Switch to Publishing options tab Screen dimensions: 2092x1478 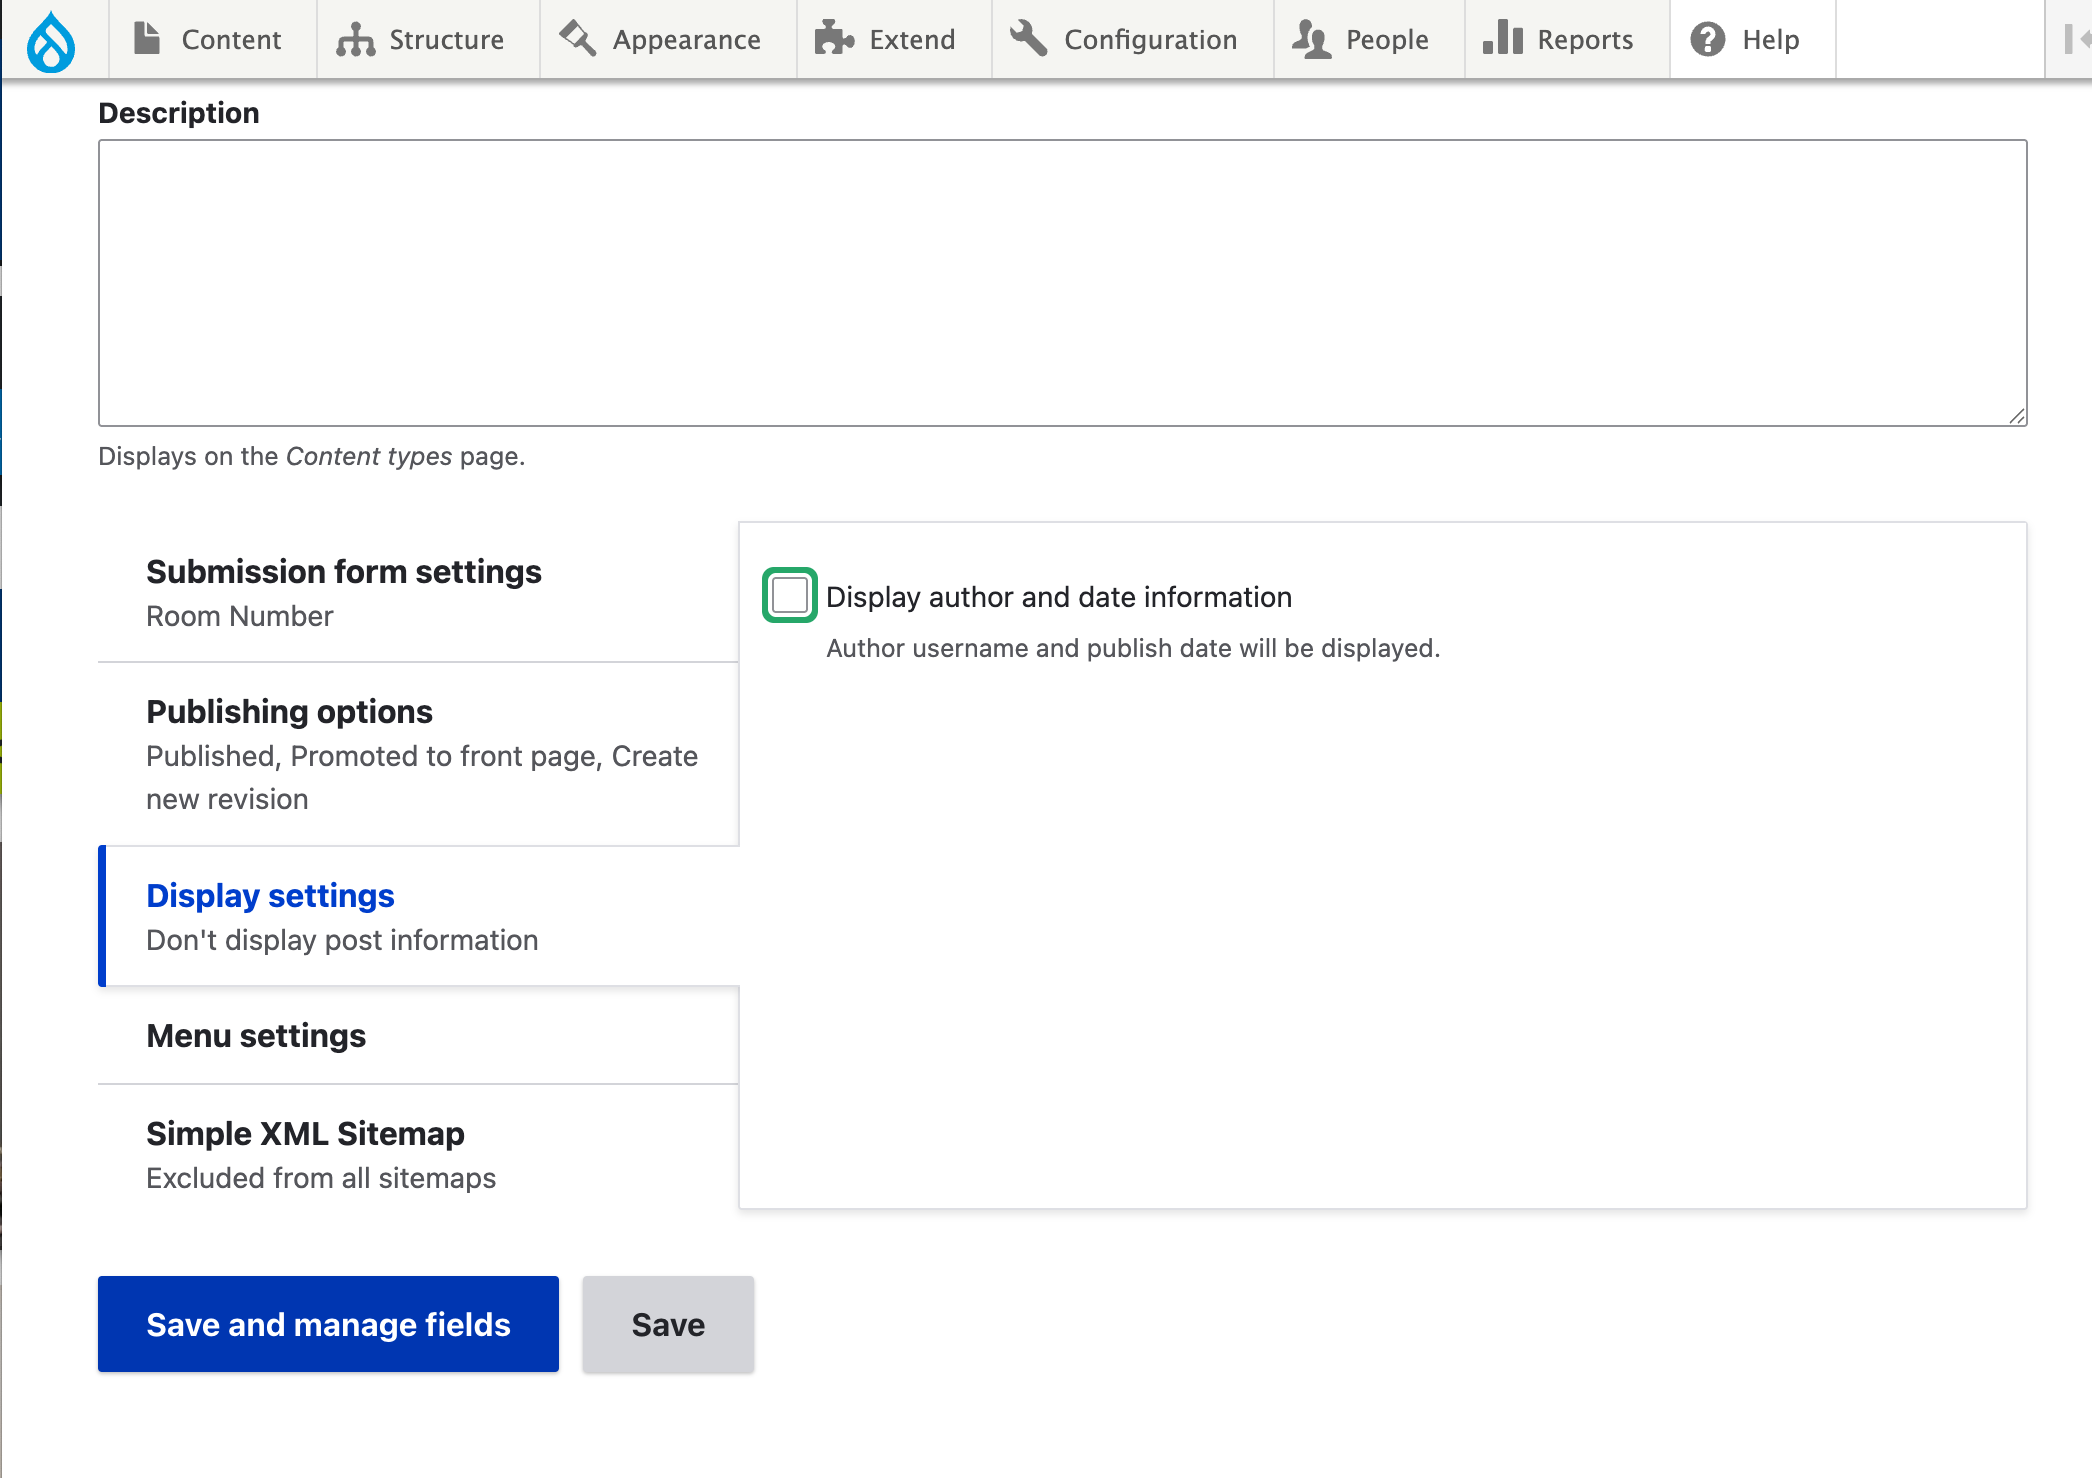tap(418, 754)
